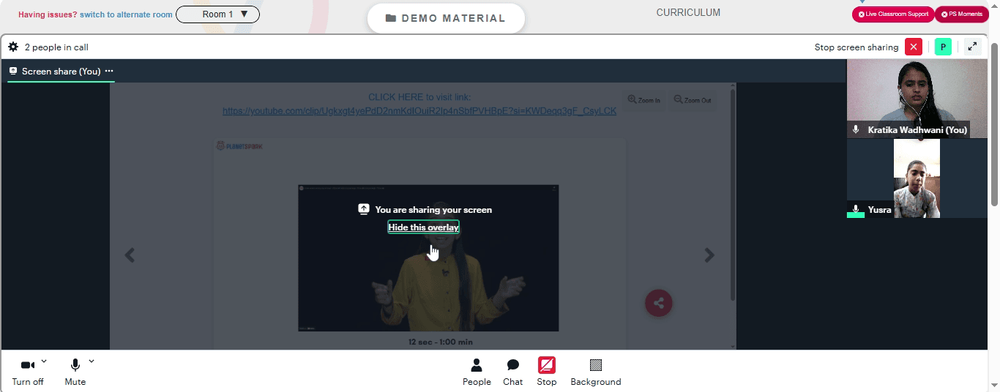Open the Chat panel
Viewport: 1000px width, 392px height.
coord(513,372)
